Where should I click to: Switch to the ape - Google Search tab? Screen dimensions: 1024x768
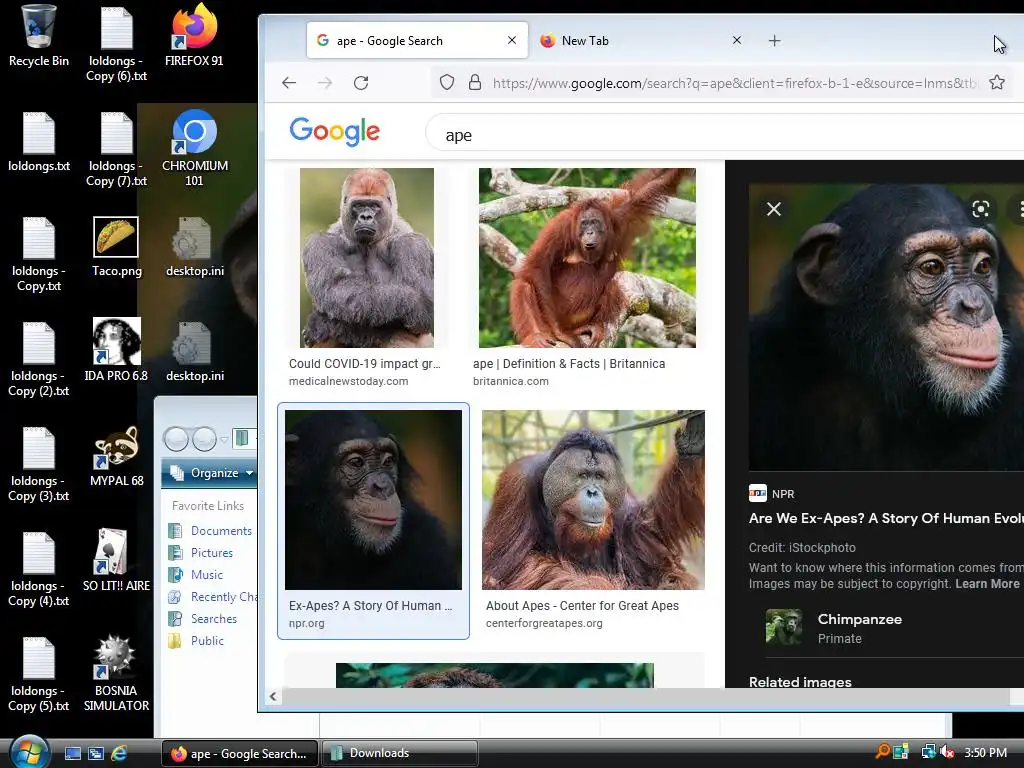pyautogui.click(x=417, y=40)
